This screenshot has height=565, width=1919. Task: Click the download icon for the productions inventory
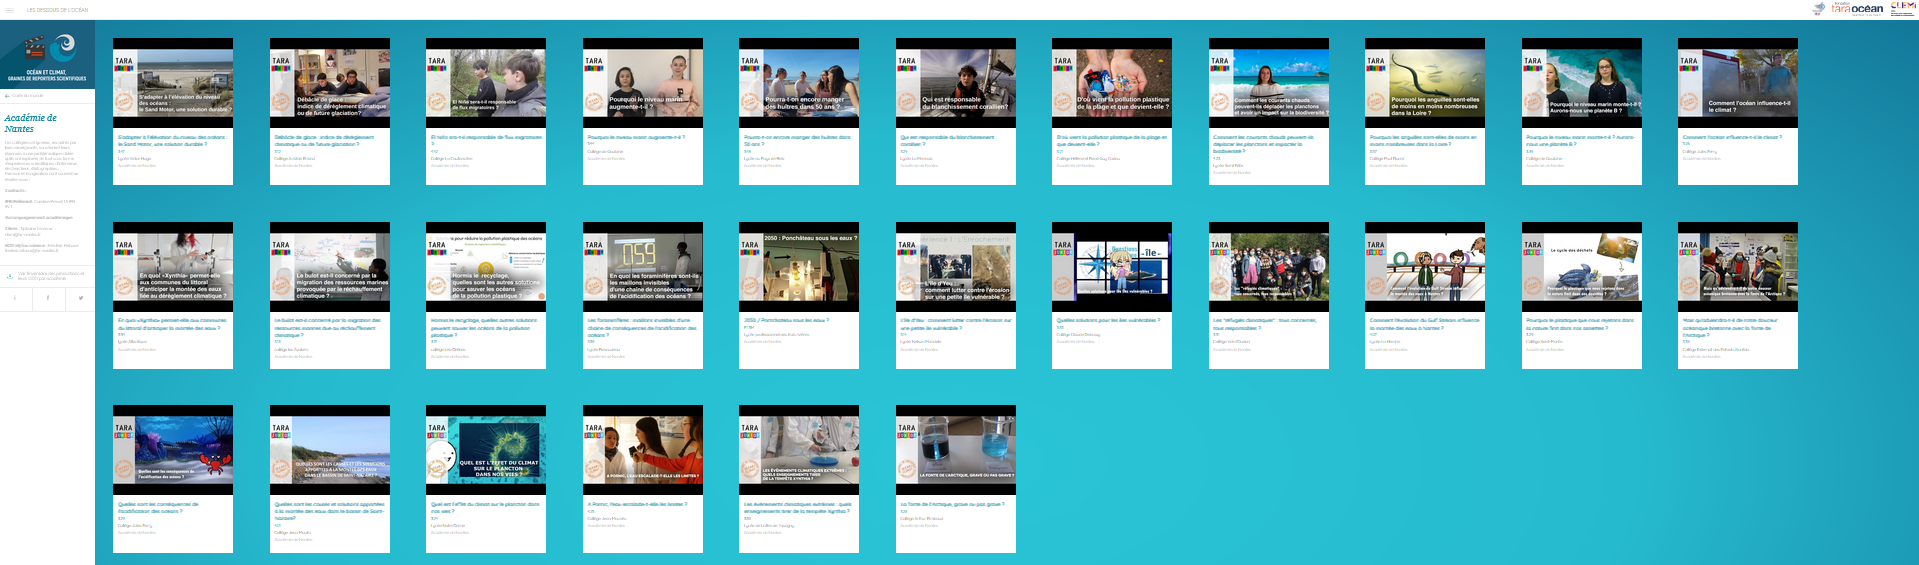(9, 275)
